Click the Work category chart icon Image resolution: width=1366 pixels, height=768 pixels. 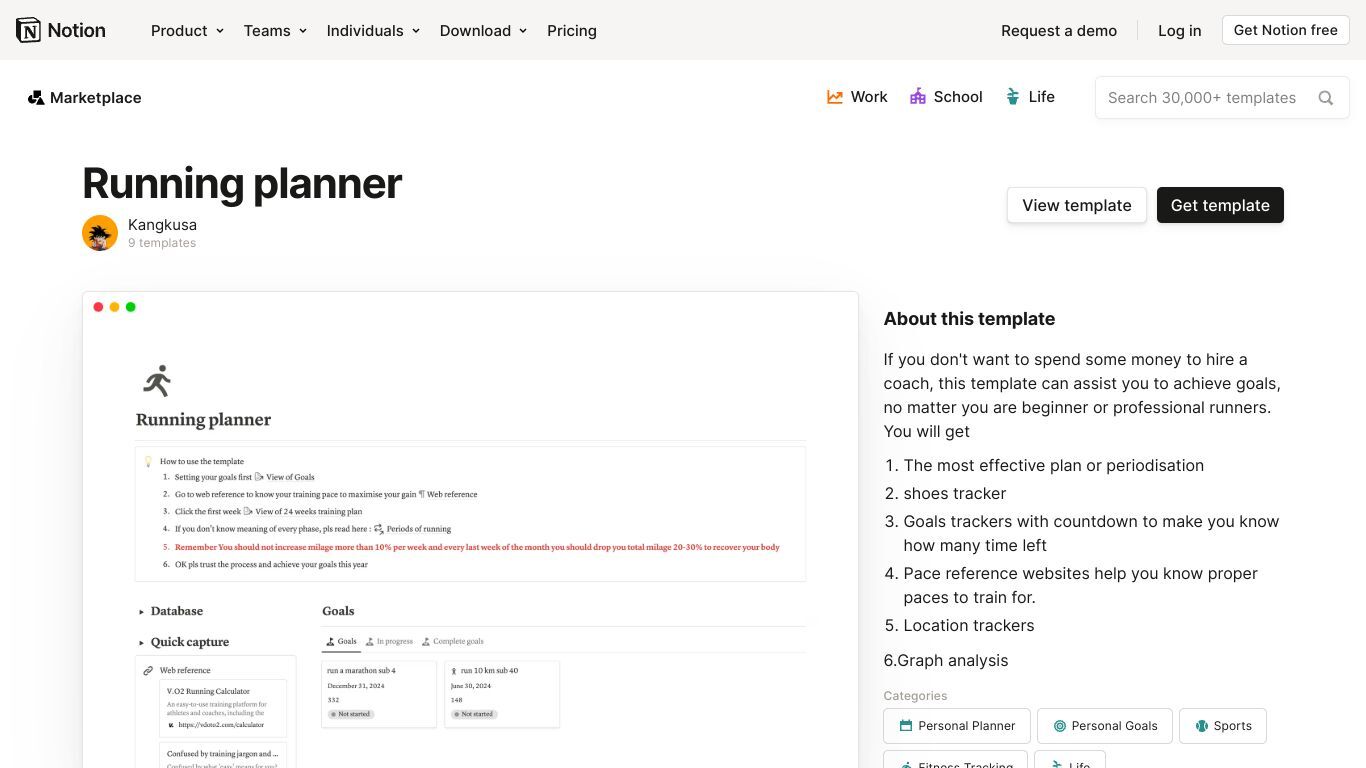[835, 97]
